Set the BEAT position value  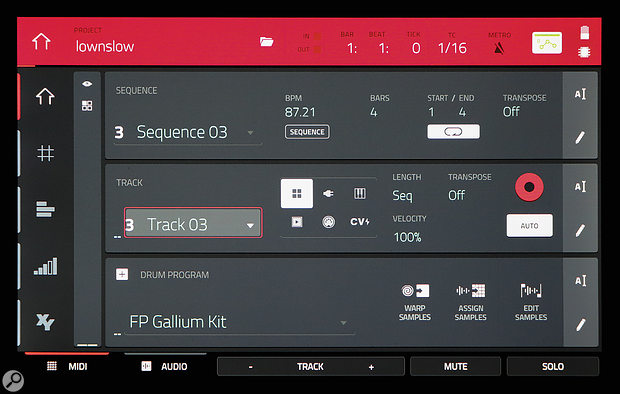(384, 48)
